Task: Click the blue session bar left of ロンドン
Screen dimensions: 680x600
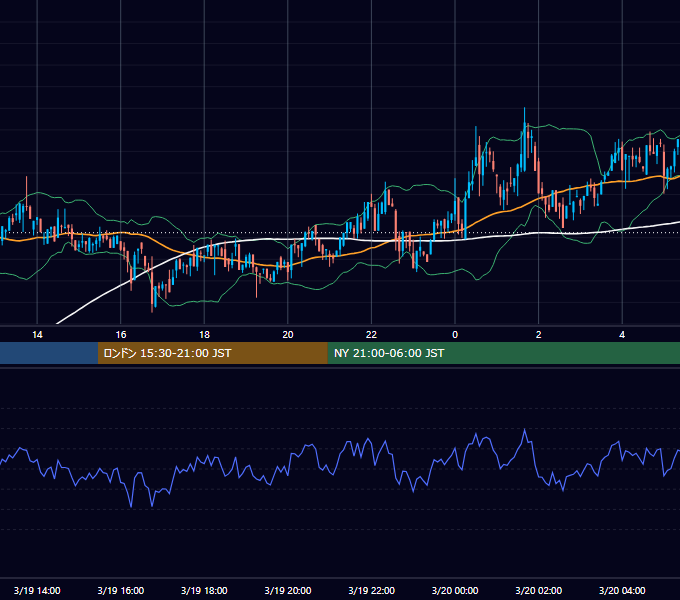Action: pyautogui.click(x=49, y=353)
